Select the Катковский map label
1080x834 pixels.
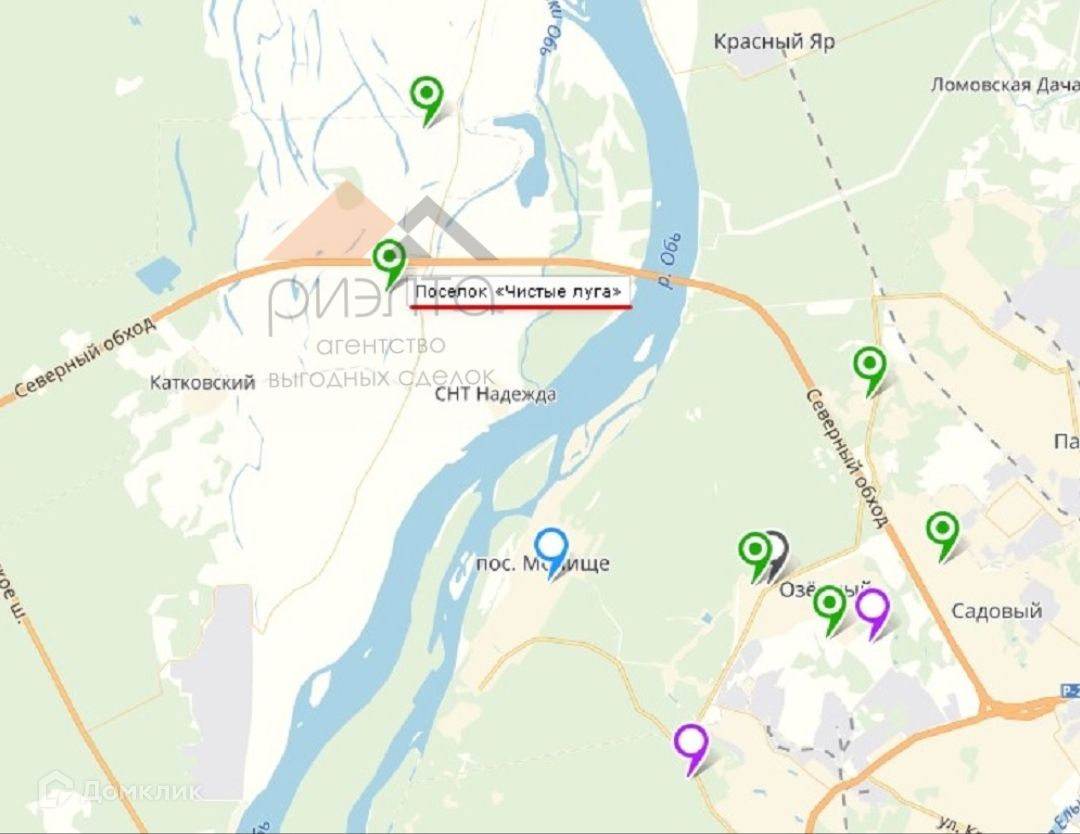(x=202, y=382)
